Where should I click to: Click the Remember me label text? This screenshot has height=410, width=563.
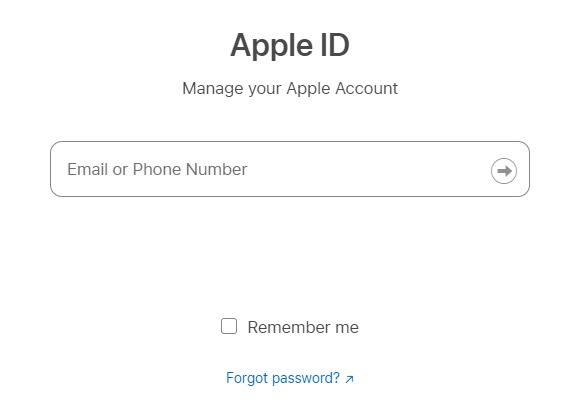(303, 327)
